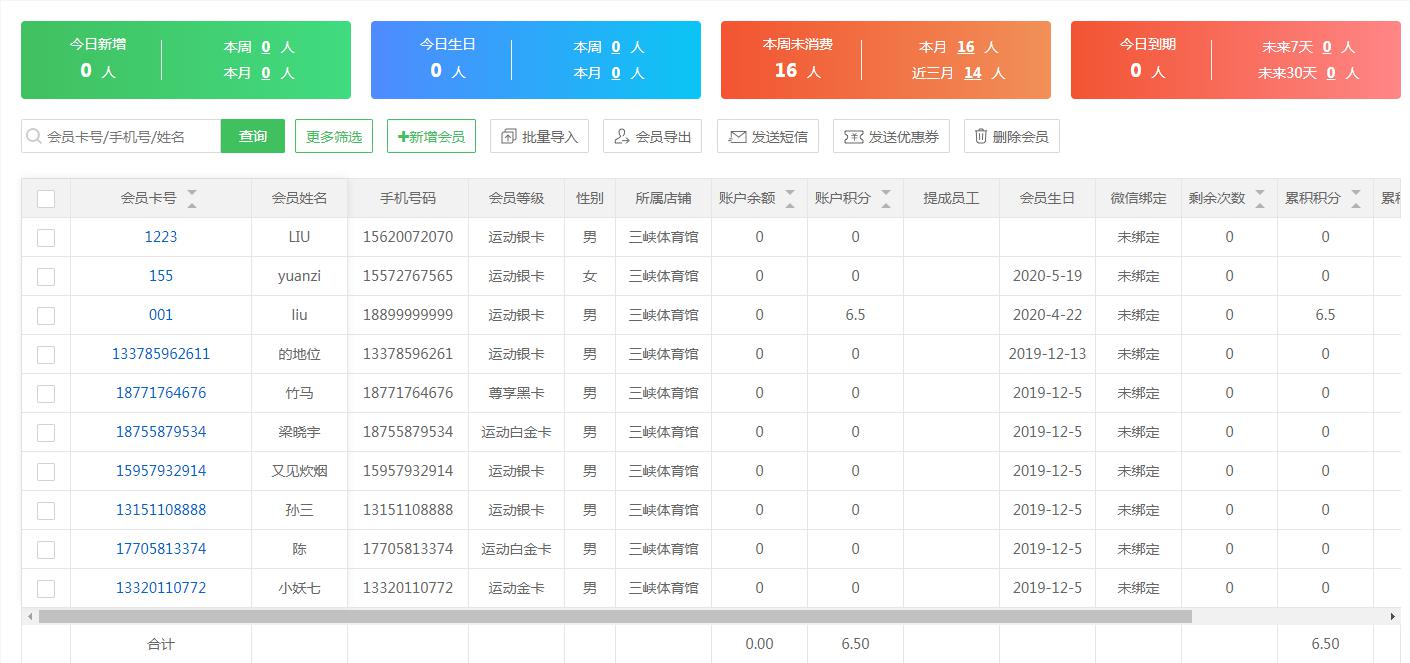Check the checkbox for member LIU
Viewport: 1410px width, 663px height.
(45, 237)
